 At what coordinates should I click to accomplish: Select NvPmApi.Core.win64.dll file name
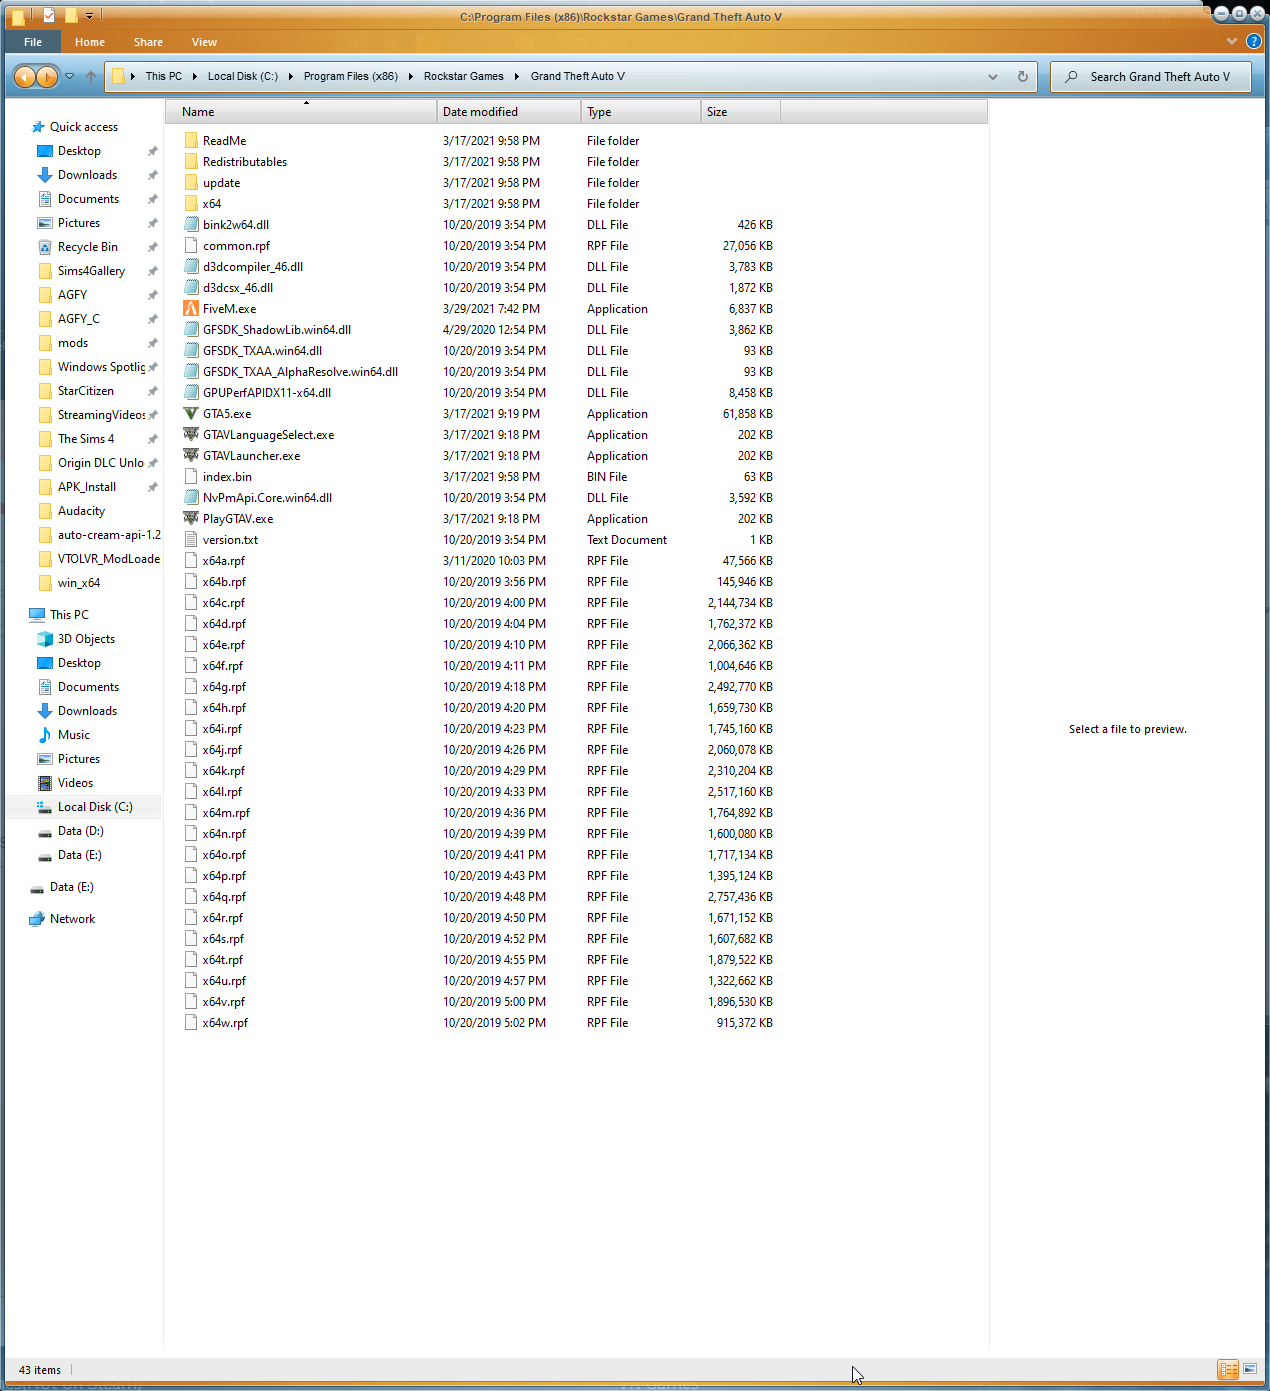tap(267, 498)
